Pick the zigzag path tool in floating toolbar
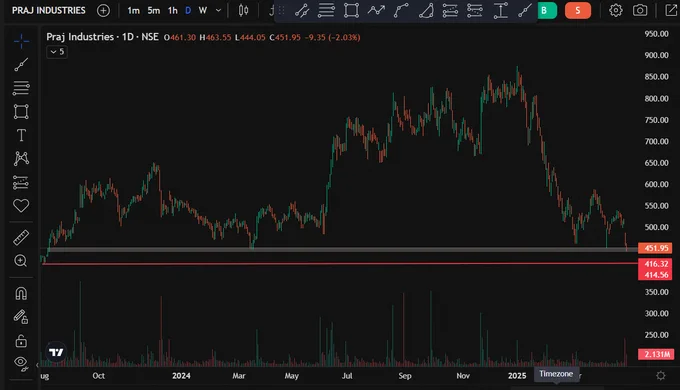This screenshot has width=680, height=390. coord(376,10)
